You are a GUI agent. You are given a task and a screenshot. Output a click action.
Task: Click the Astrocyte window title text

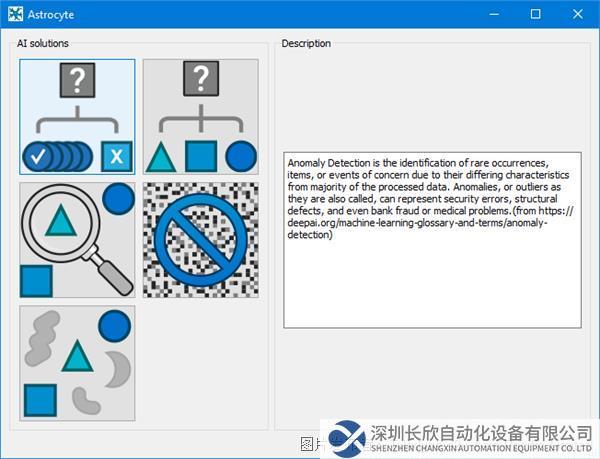[x=51, y=15]
